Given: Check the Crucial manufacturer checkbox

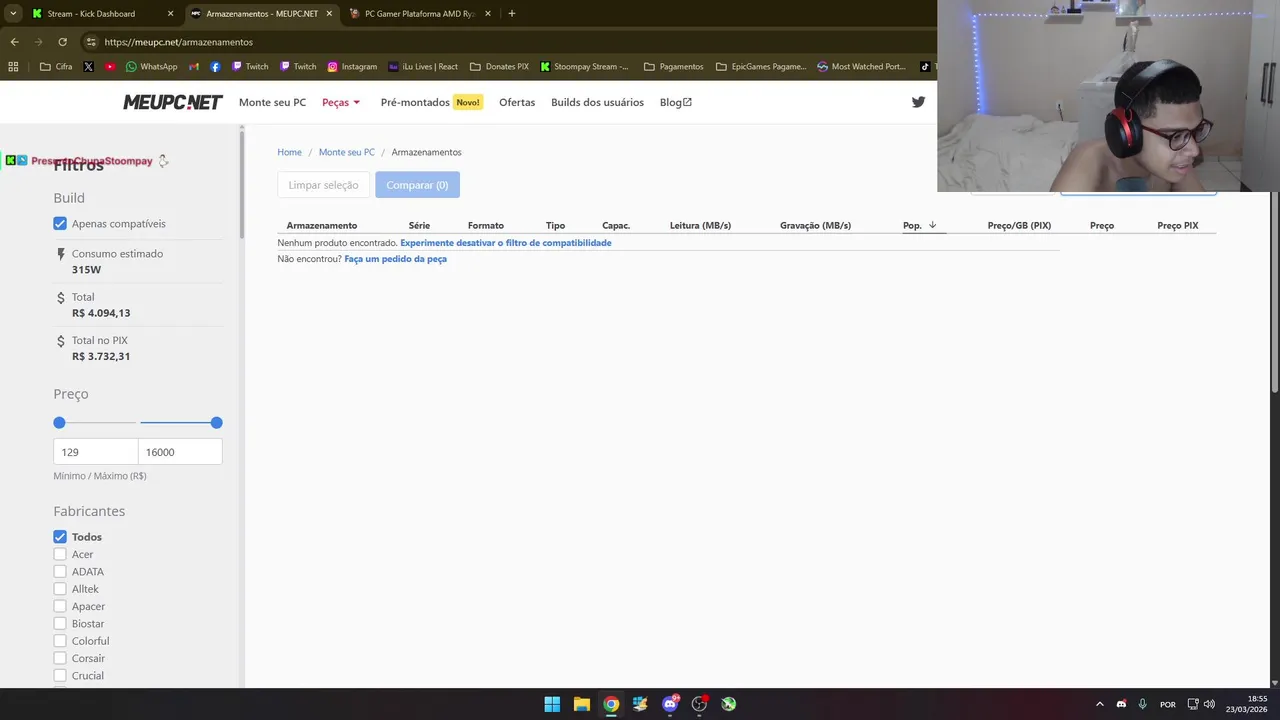Looking at the screenshot, I should point(60,676).
